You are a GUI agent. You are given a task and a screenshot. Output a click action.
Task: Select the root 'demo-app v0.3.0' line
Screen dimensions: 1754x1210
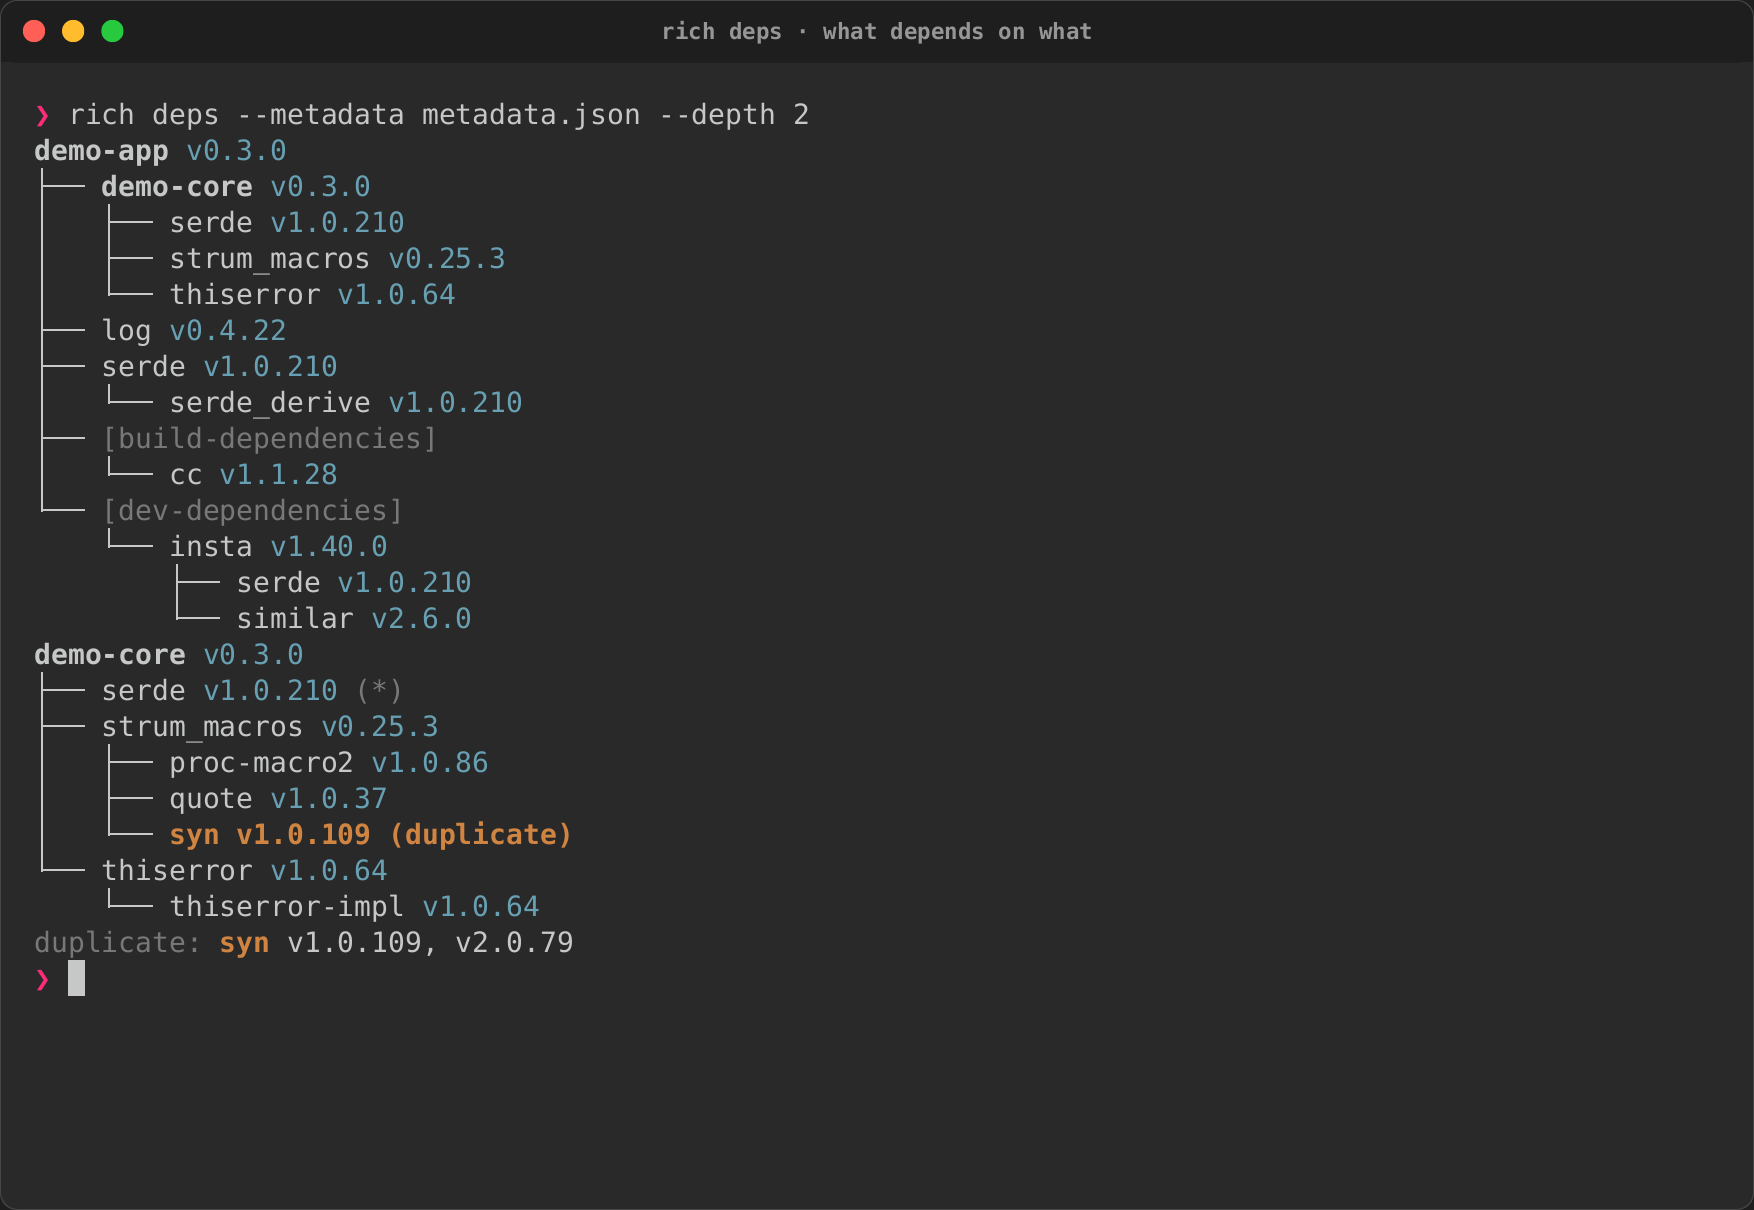160,151
